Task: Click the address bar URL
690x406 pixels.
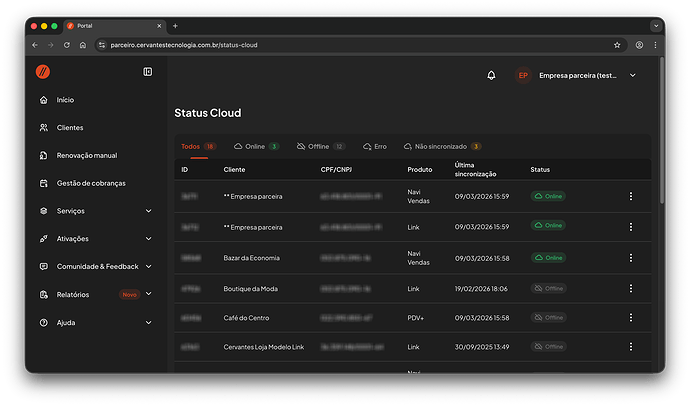Action: (x=184, y=45)
